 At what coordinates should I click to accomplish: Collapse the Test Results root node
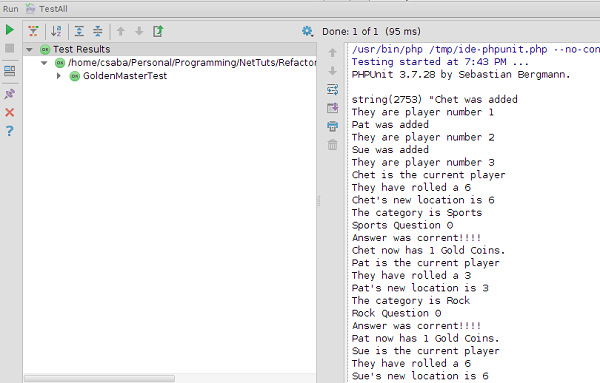(x=29, y=49)
